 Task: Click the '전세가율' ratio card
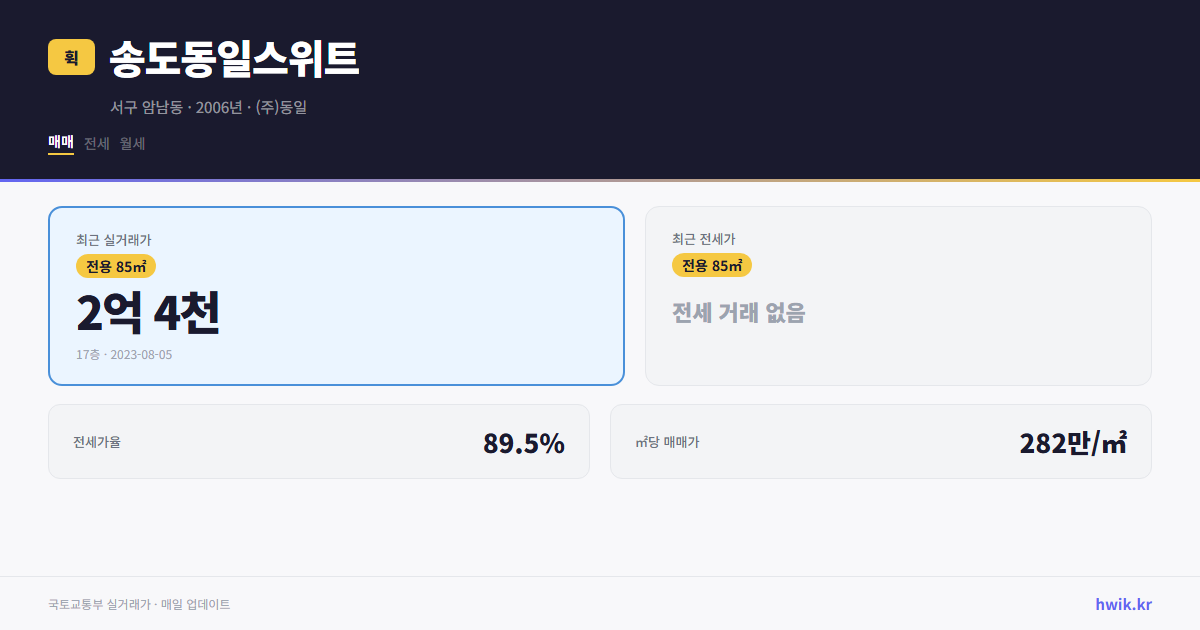click(x=319, y=441)
